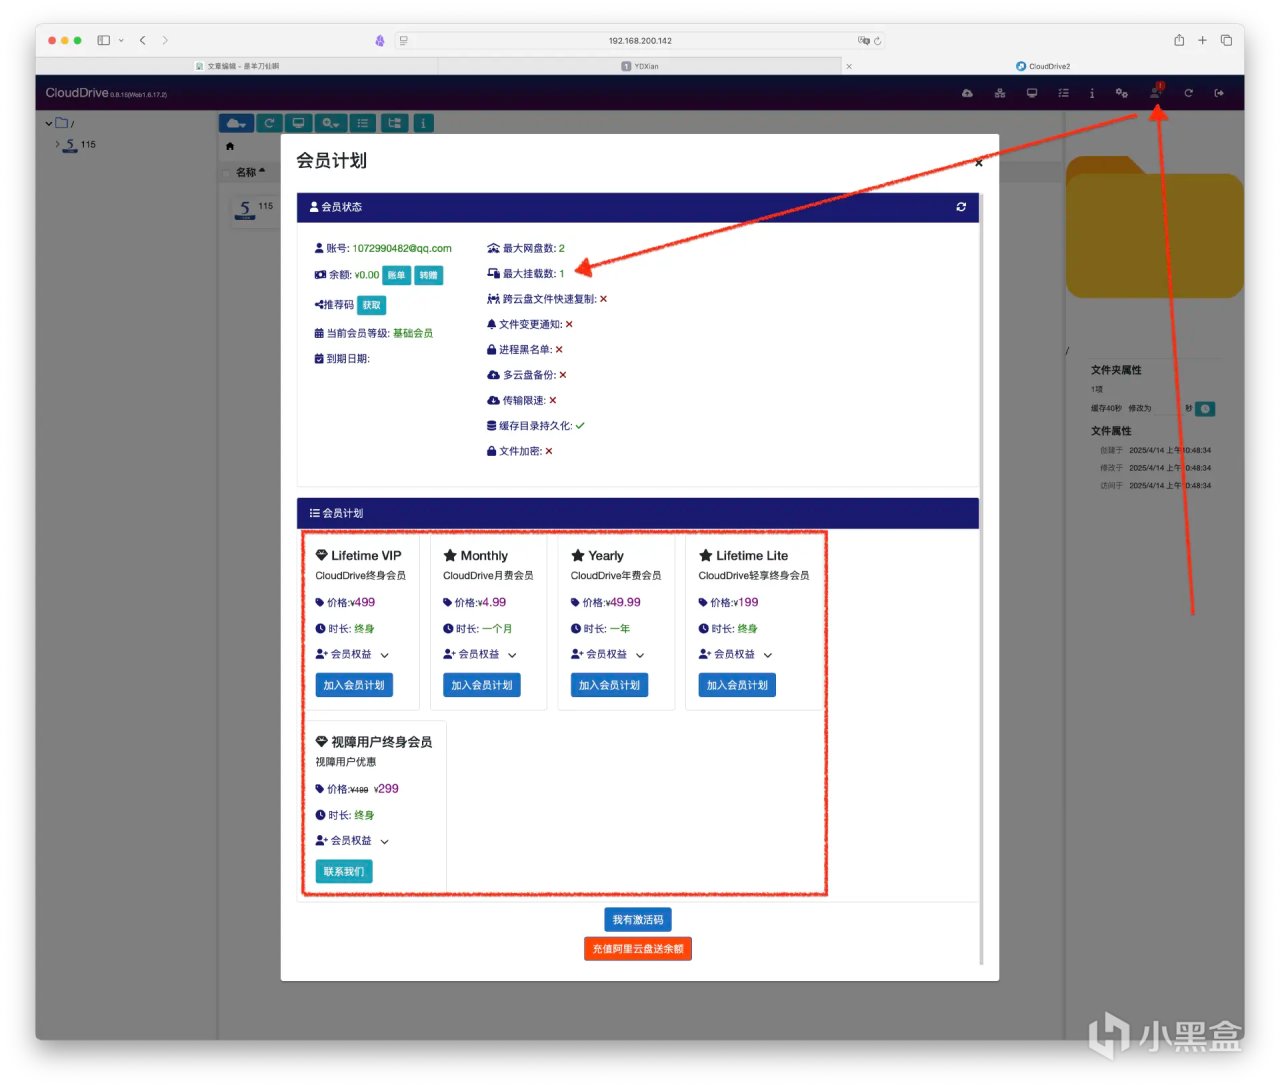Viewport: 1280px width, 1087px height.
Task: Click the orange 充值阿里云盘送余额 button
Action: pos(638,949)
